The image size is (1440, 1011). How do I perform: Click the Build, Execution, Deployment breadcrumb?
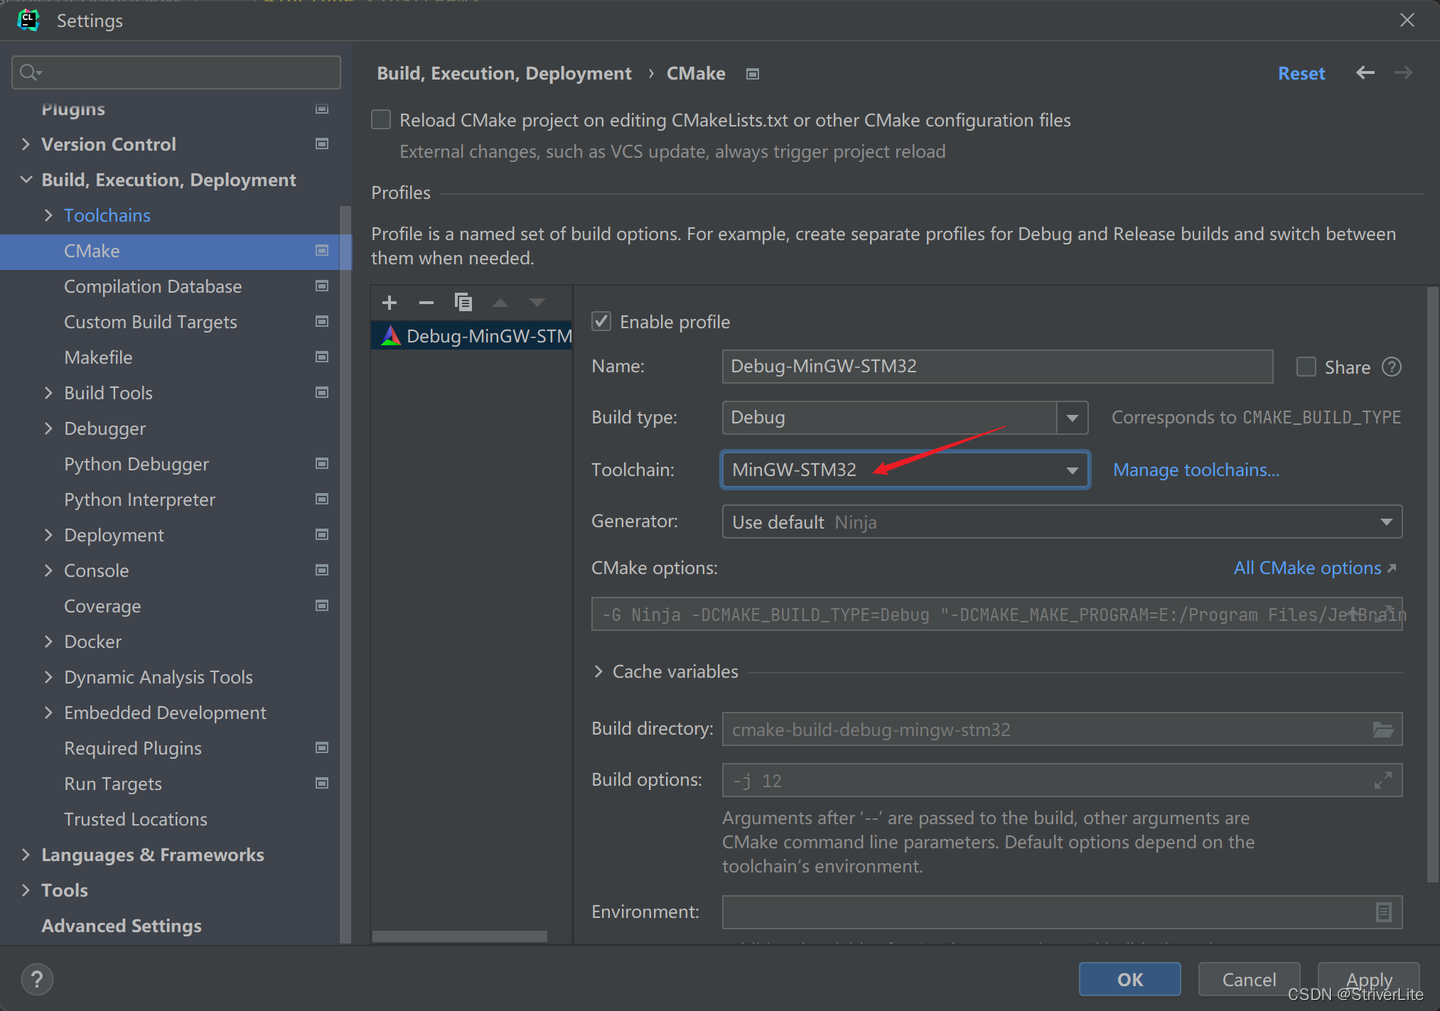(x=504, y=73)
